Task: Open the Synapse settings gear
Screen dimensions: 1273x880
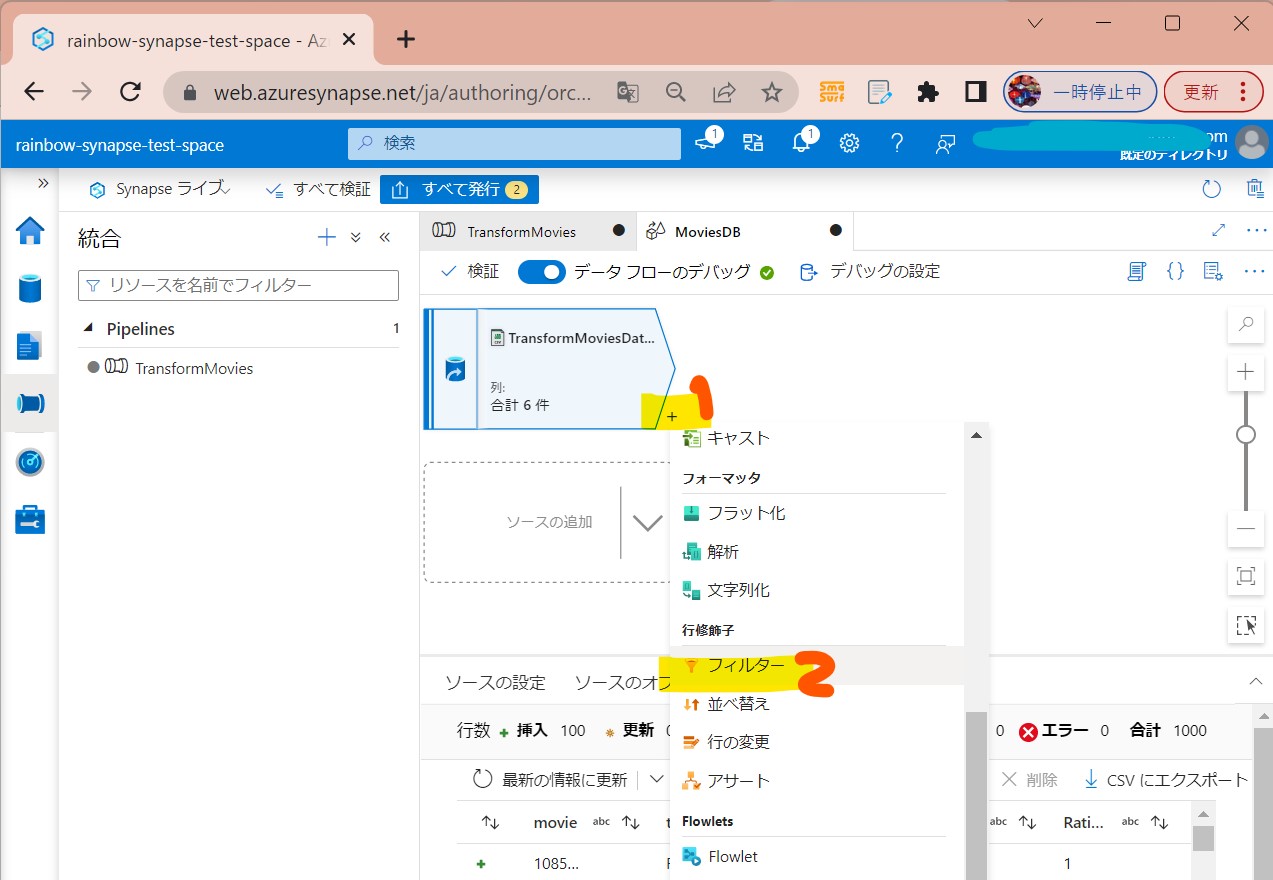Action: pos(849,143)
